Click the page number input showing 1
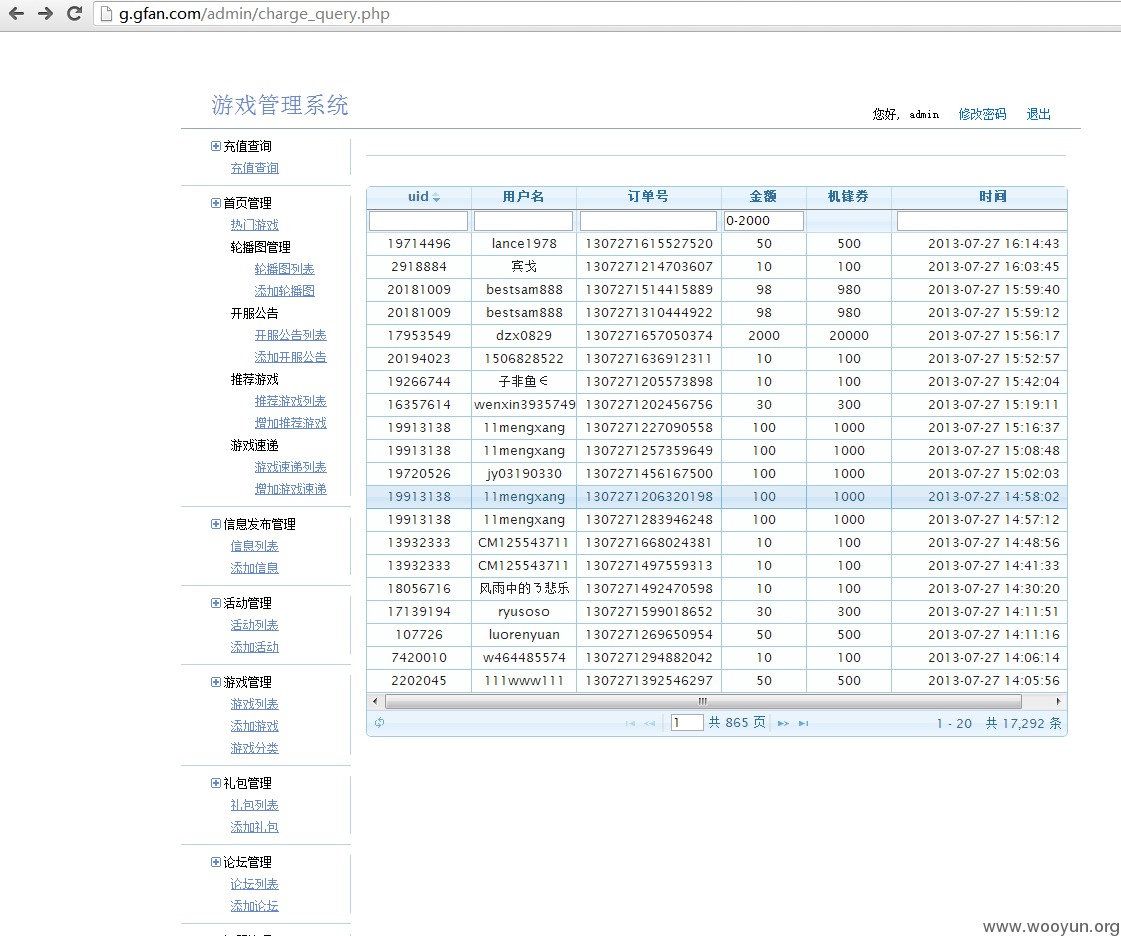 click(x=686, y=723)
